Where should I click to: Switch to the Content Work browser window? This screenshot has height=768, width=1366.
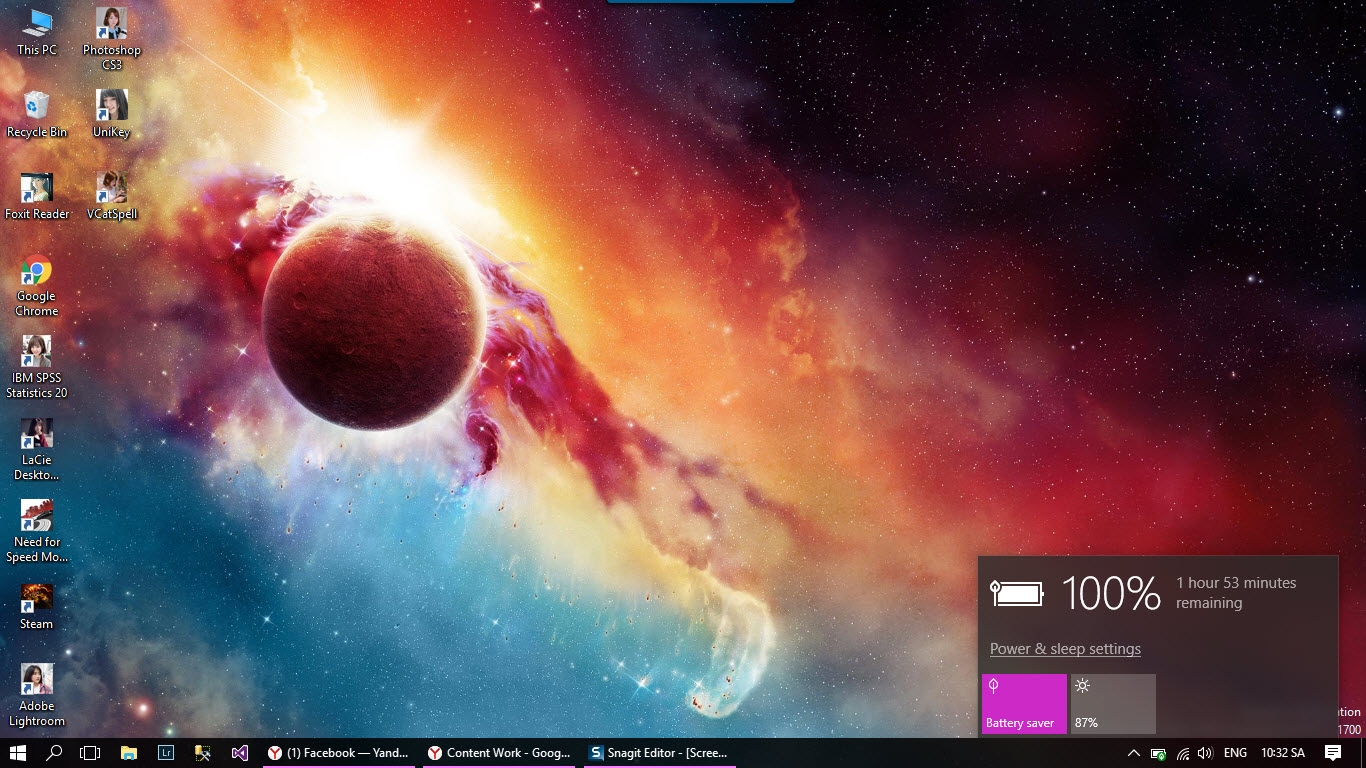[499, 753]
